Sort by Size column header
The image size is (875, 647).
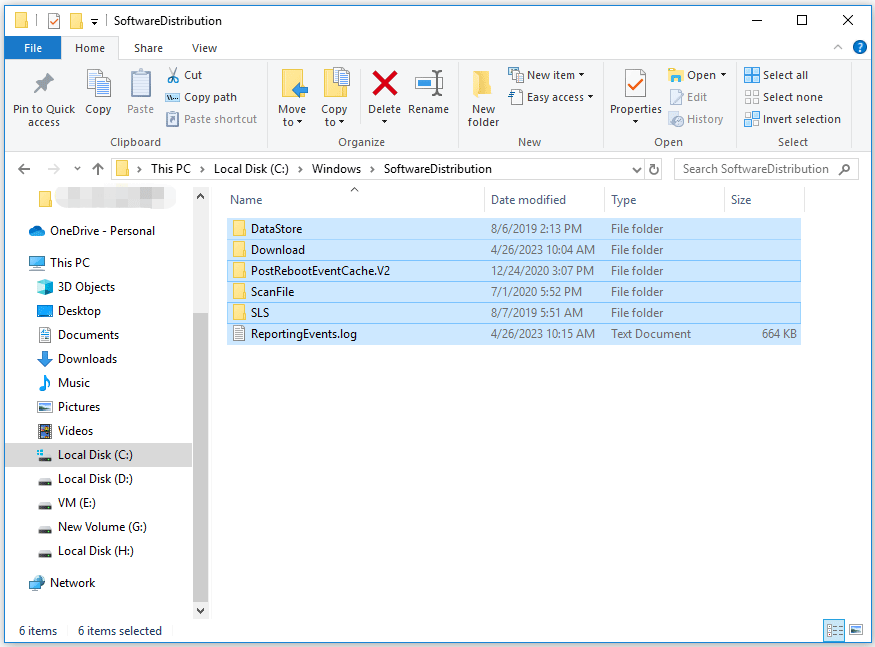pos(741,200)
